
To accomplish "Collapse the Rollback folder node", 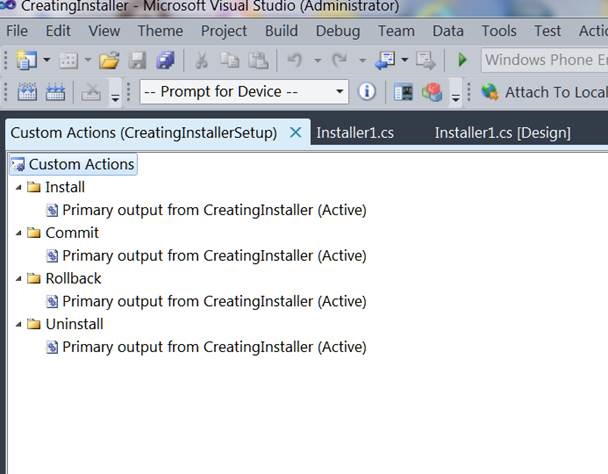I will [18, 279].
